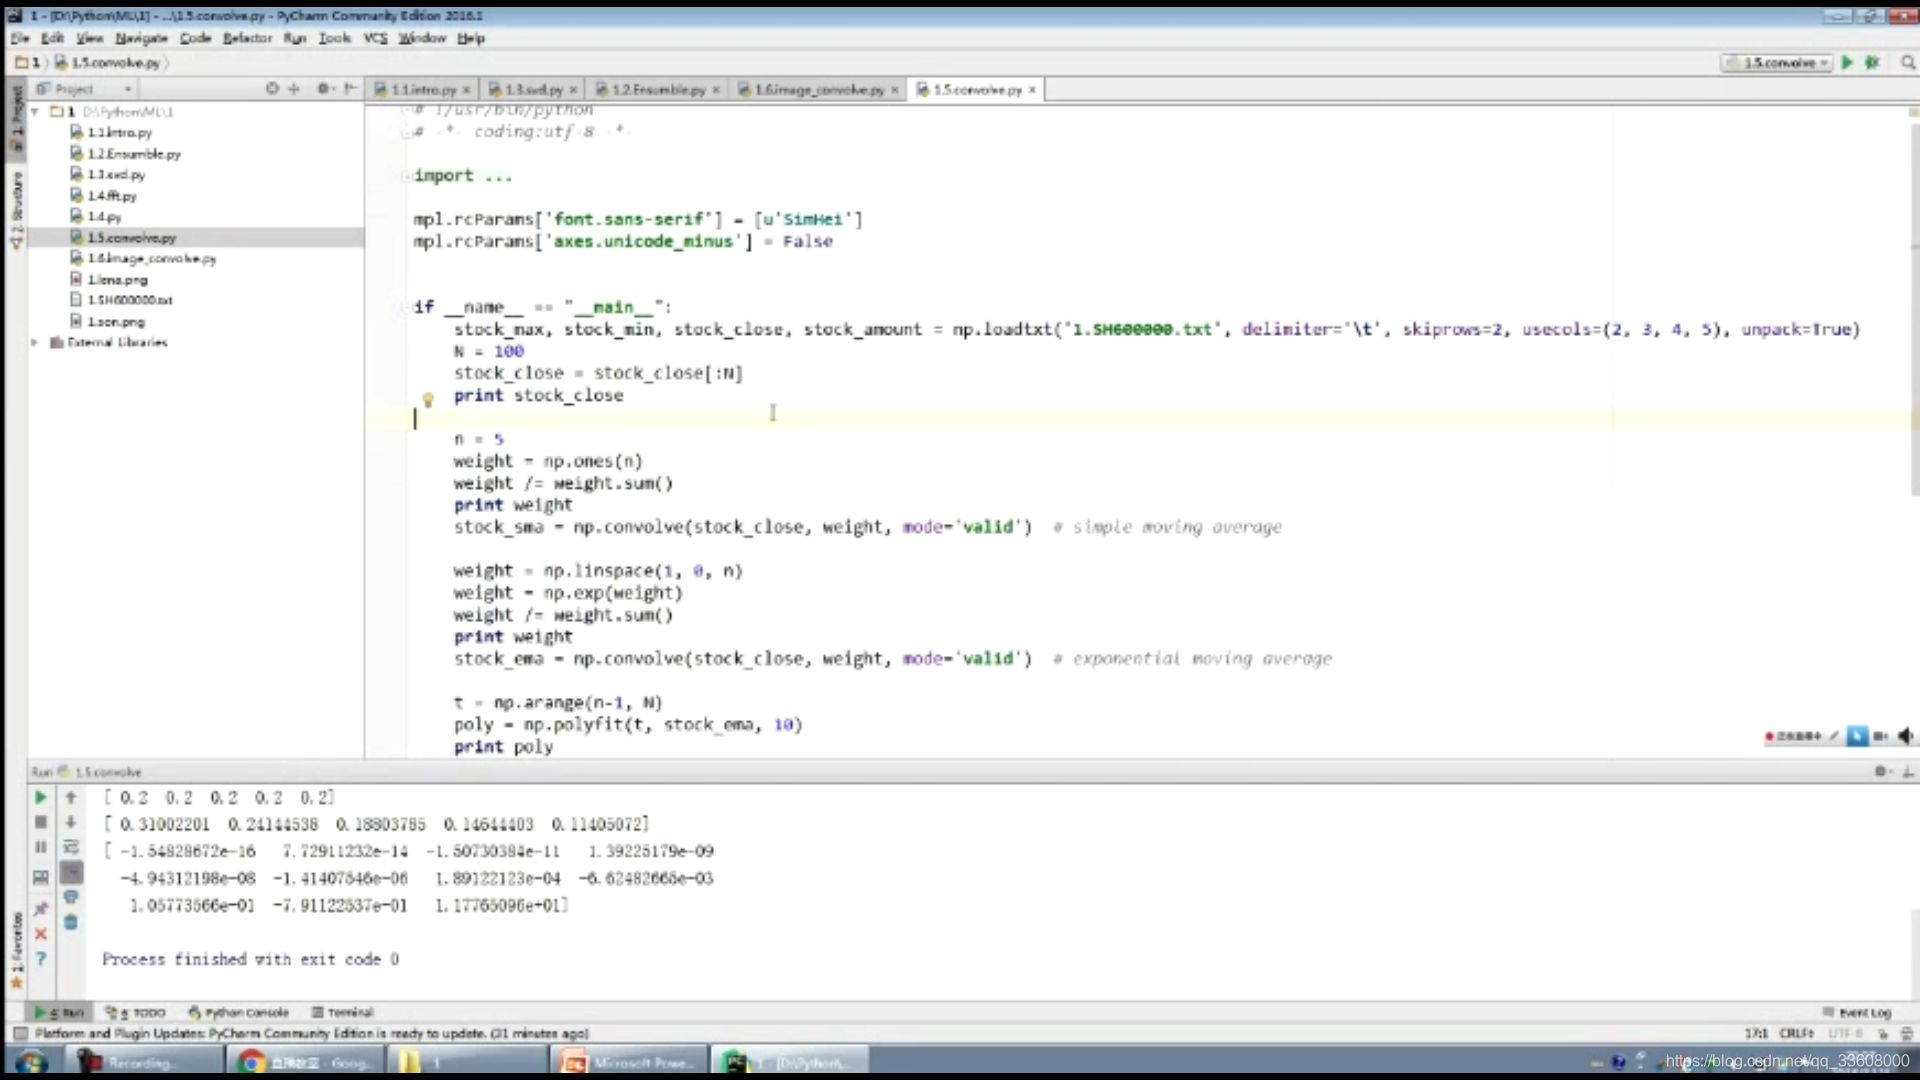Expand External Libraries node
Viewport: 1920px width, 1080px height.
pyautogui.click(x=35, y=342)
